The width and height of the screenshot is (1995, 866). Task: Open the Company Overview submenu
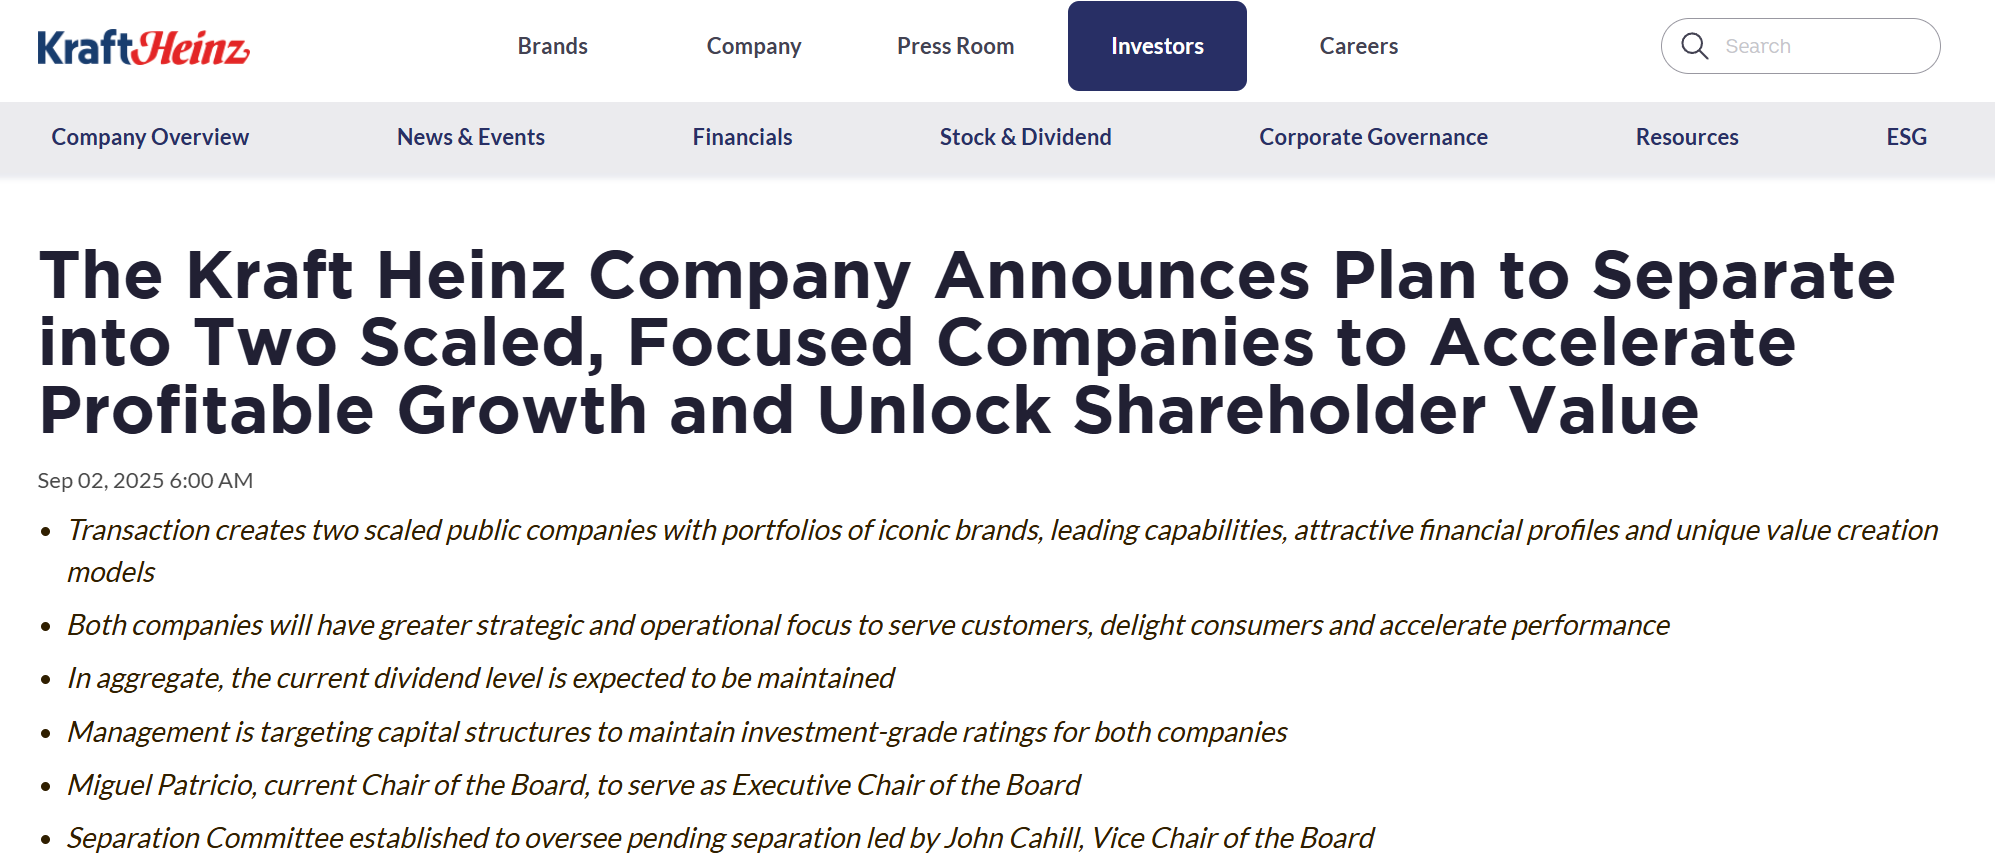point(150,137)
